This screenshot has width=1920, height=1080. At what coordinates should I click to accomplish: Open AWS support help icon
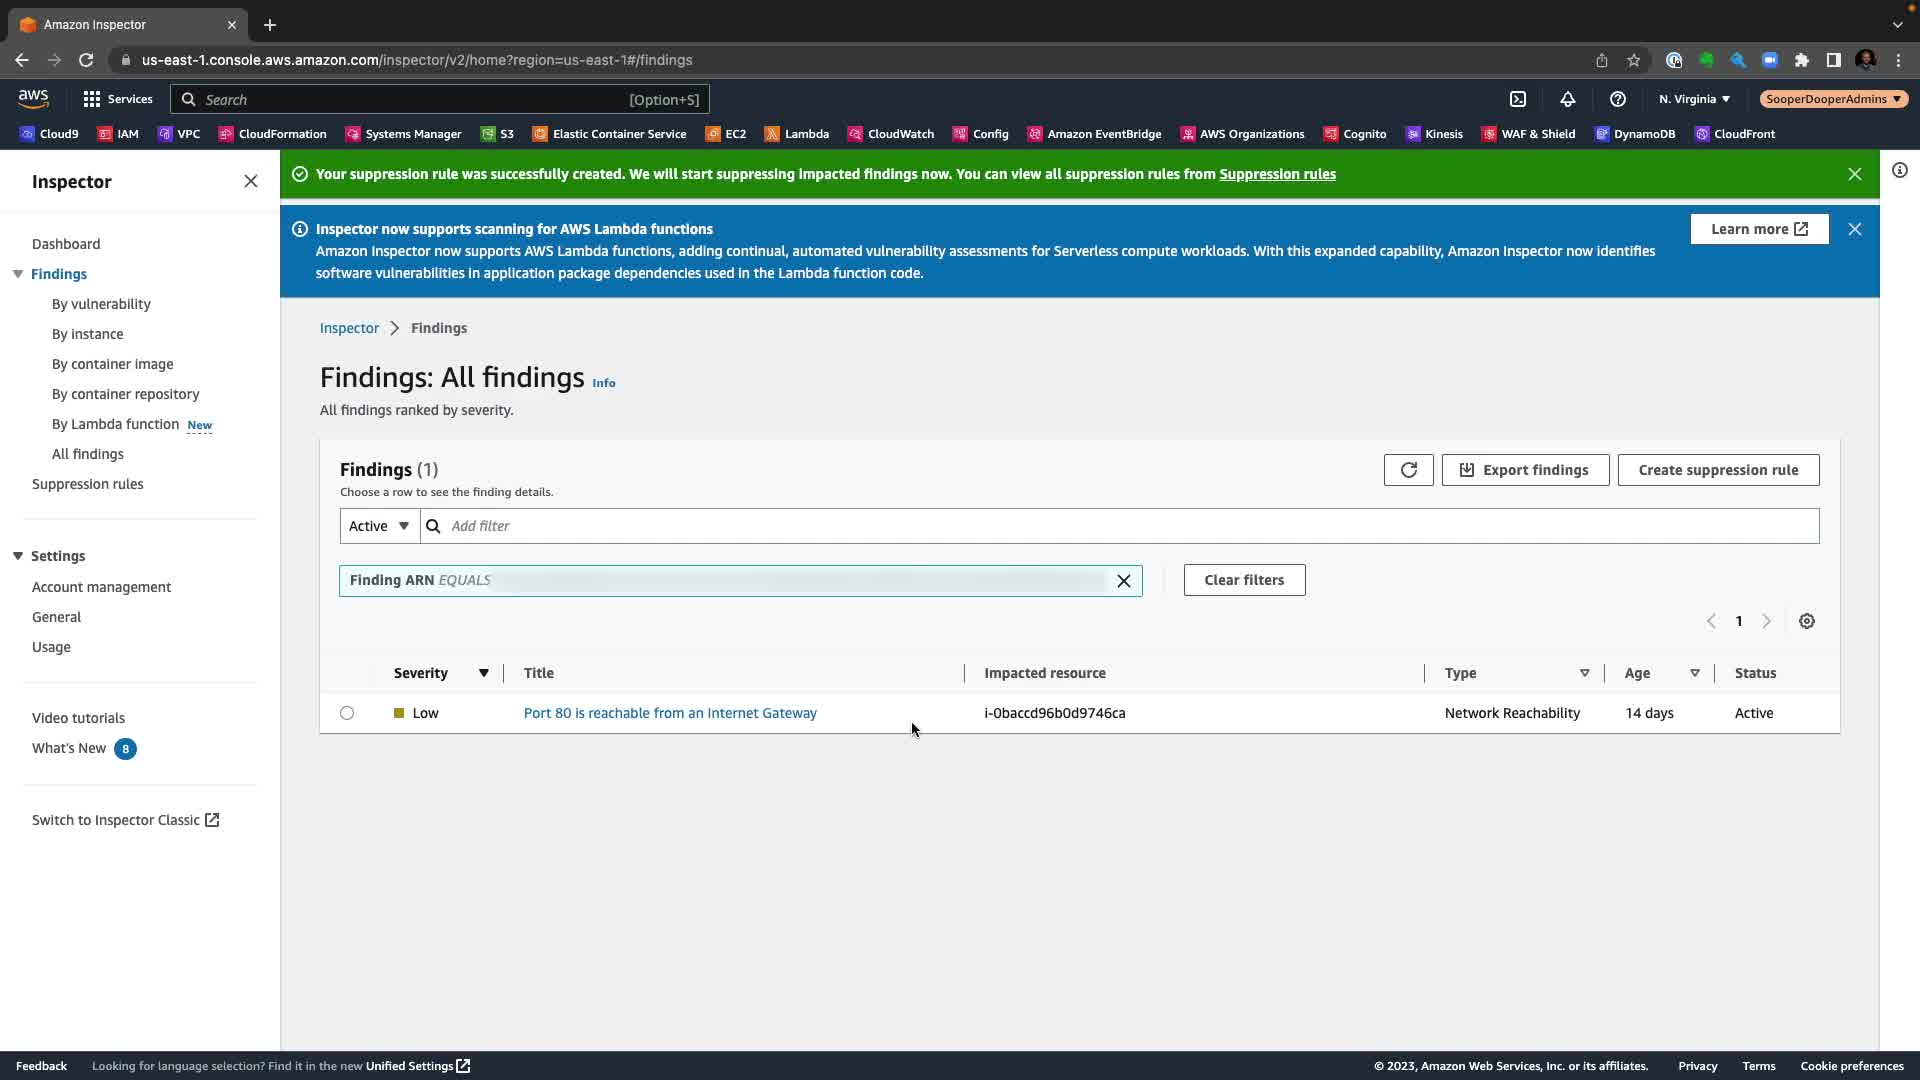point(1617,99)
